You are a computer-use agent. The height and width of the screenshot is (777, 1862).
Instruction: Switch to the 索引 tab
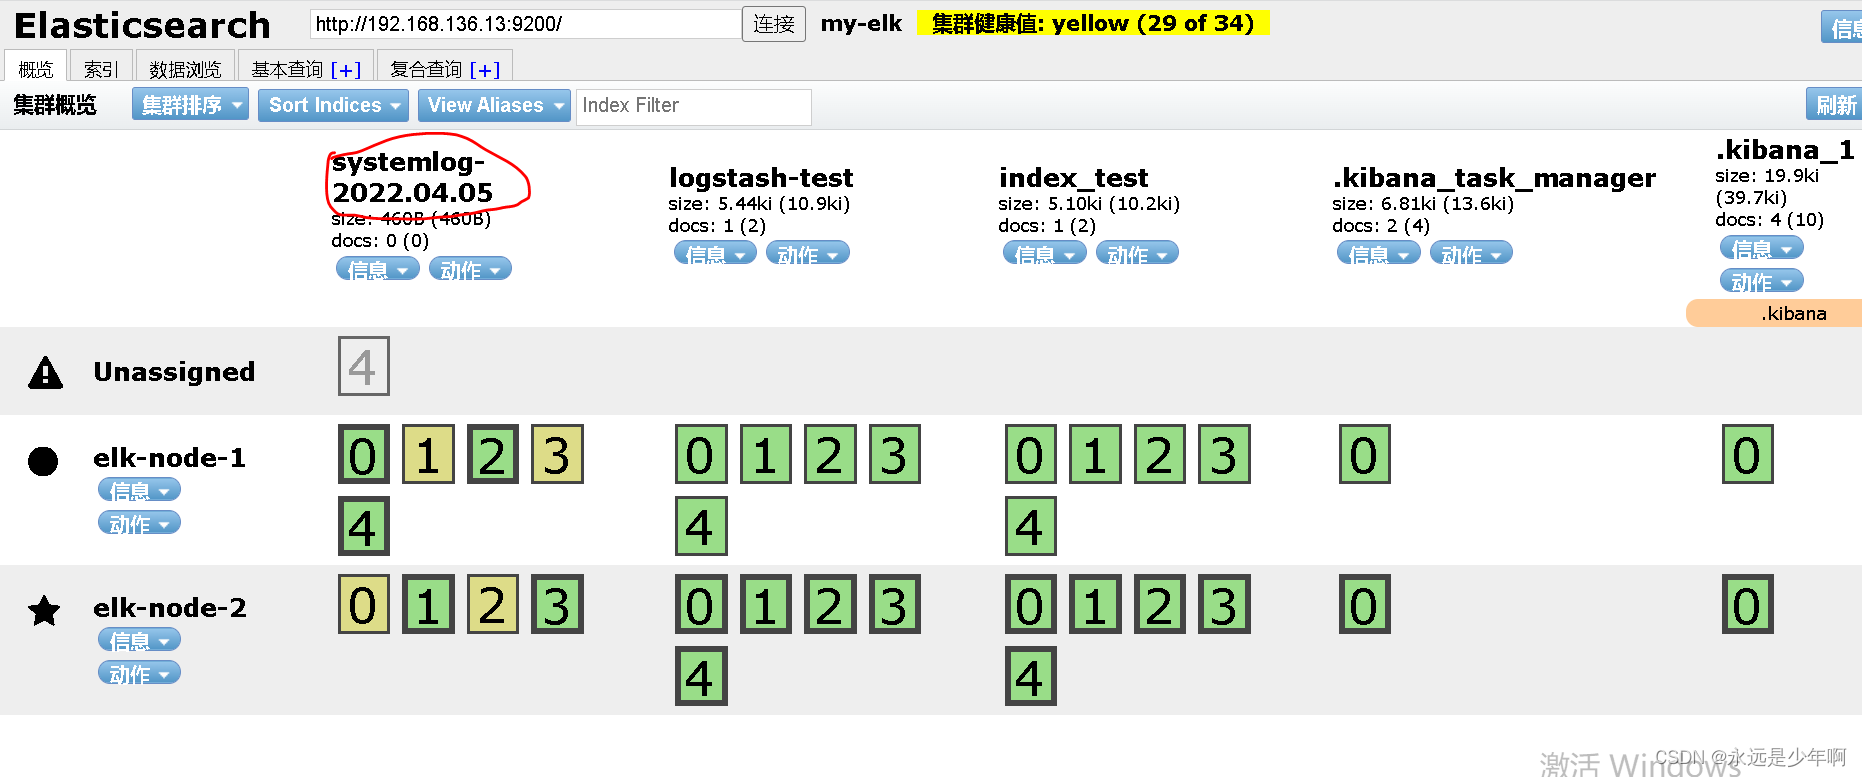click(101, 67)
